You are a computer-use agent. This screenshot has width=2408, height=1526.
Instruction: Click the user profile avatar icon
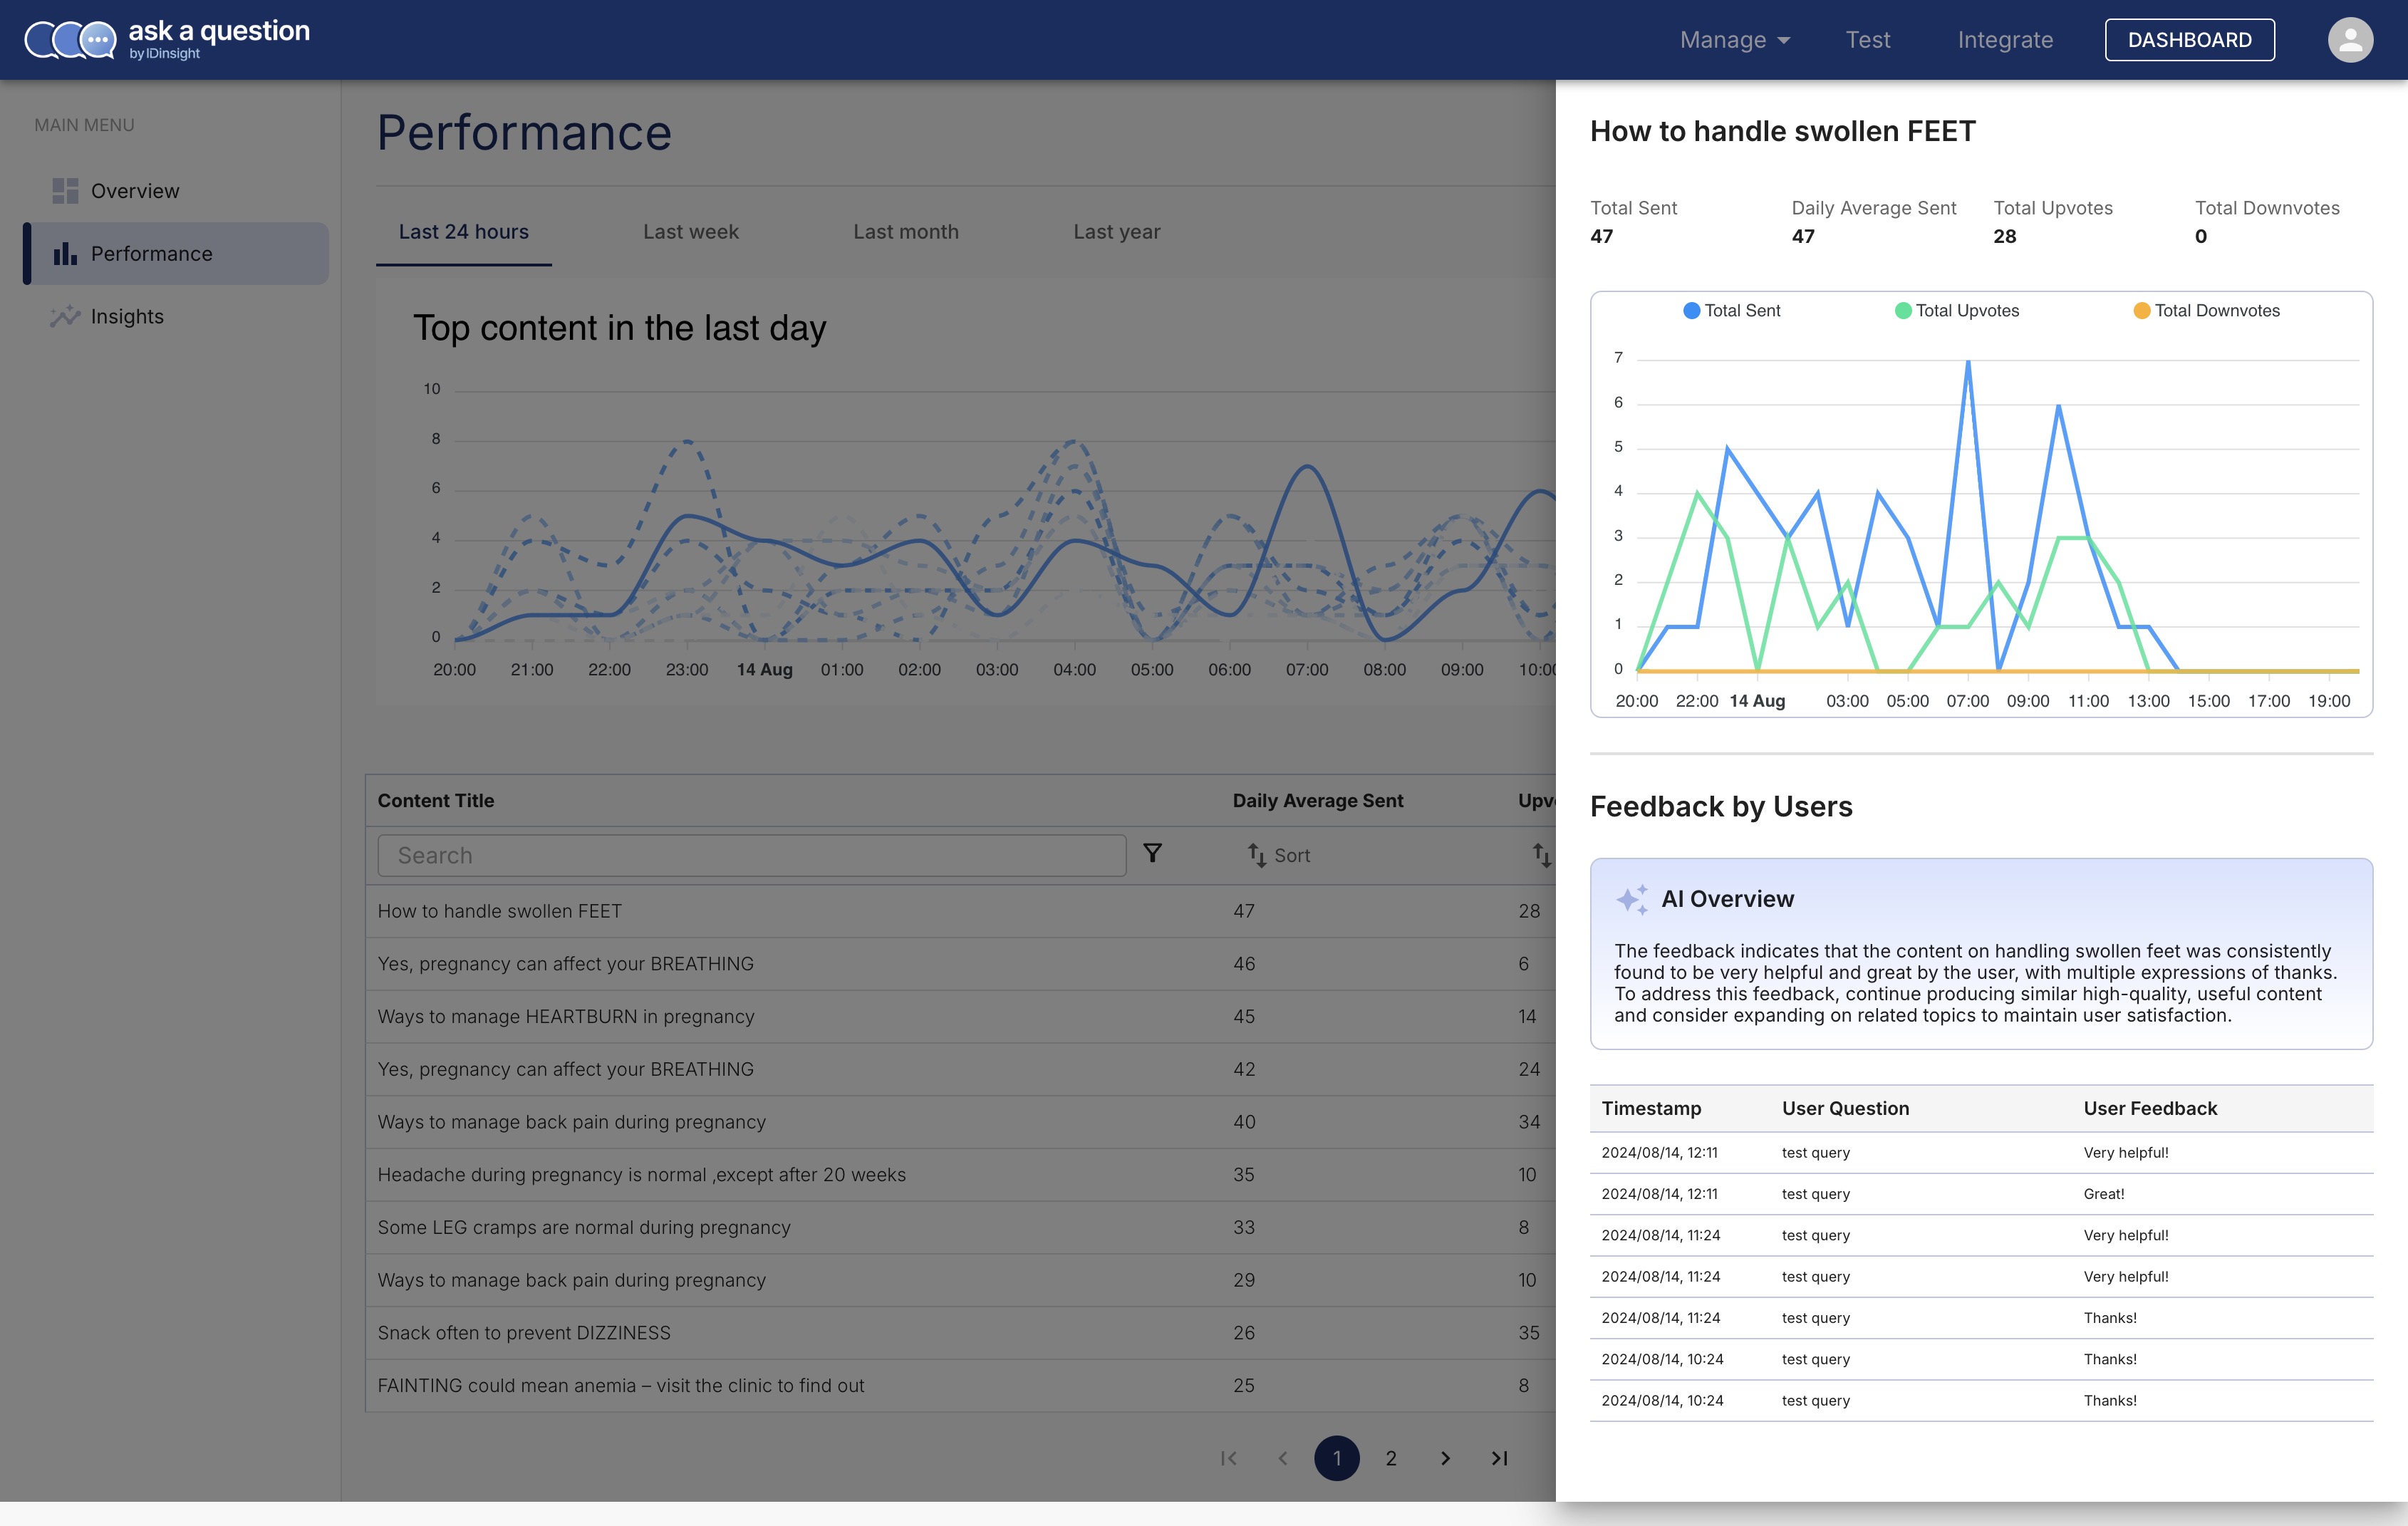(x=2349, y=40)
